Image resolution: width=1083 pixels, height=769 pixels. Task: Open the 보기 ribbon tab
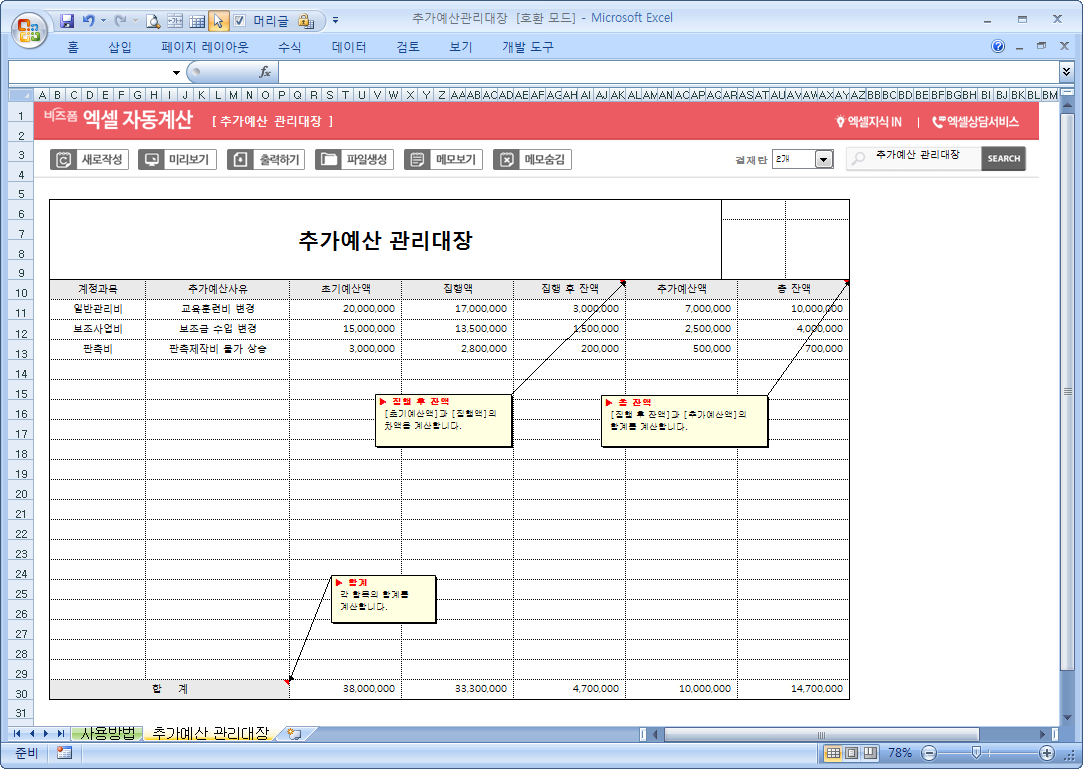click(461, 47)
